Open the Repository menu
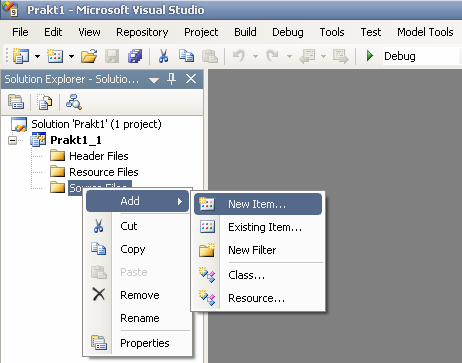The height and width of the screenshot is (363, 462). [142, 32]
